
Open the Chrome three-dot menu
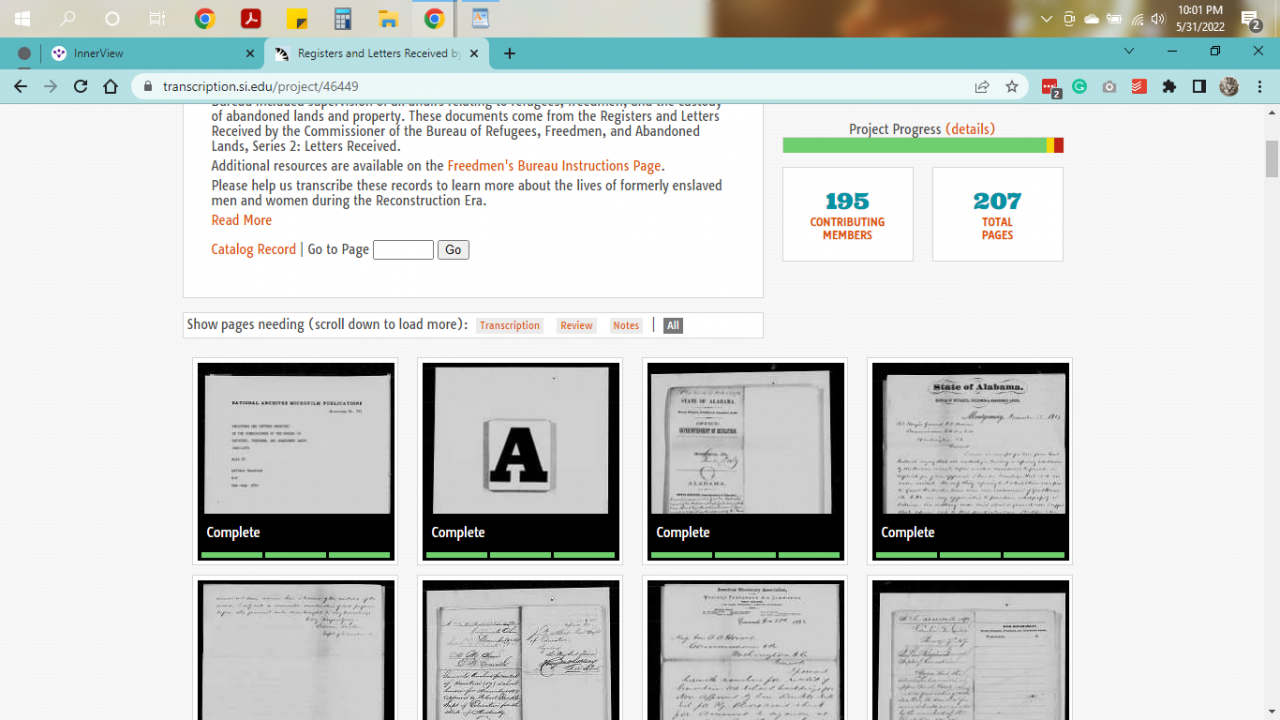click(x=1260, y=87)
